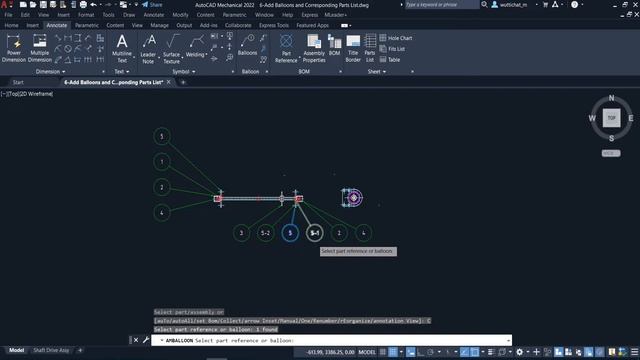Cancel command with command line X button

136,340
